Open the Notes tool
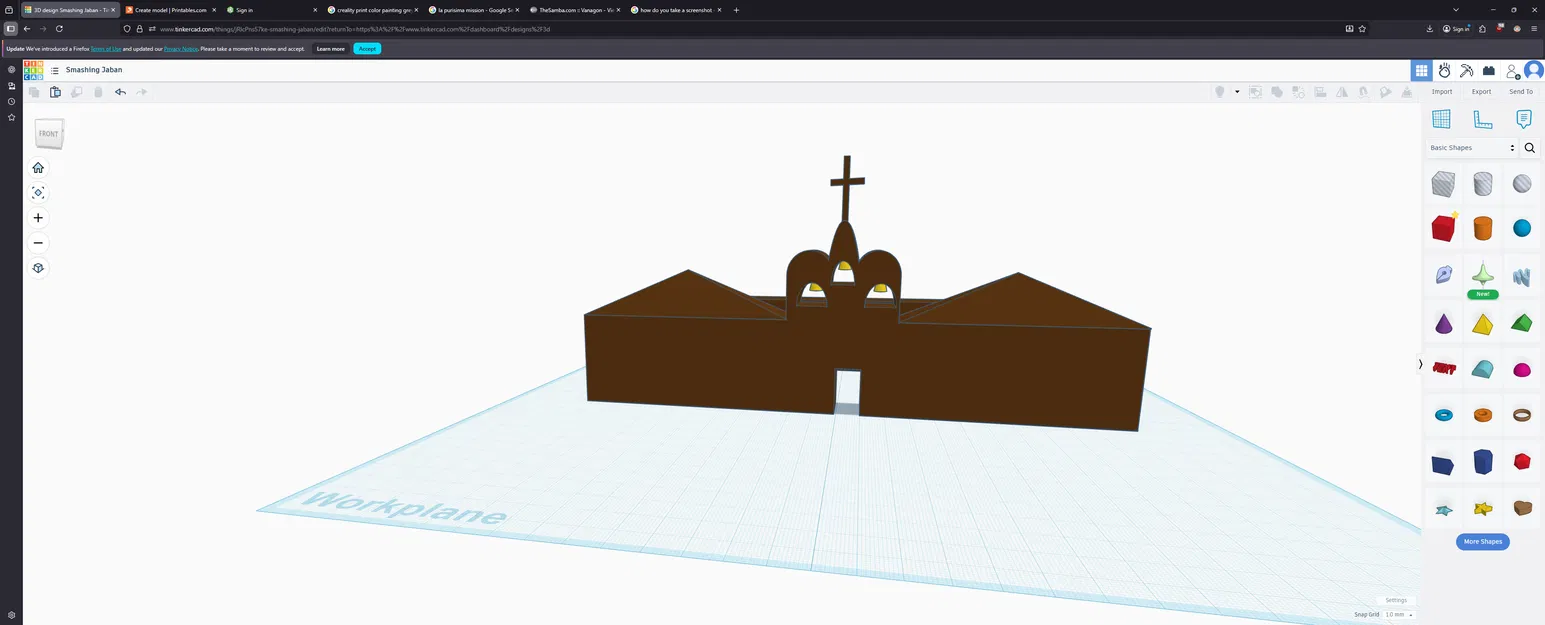1545x625 pixels. coord(1523,119)
